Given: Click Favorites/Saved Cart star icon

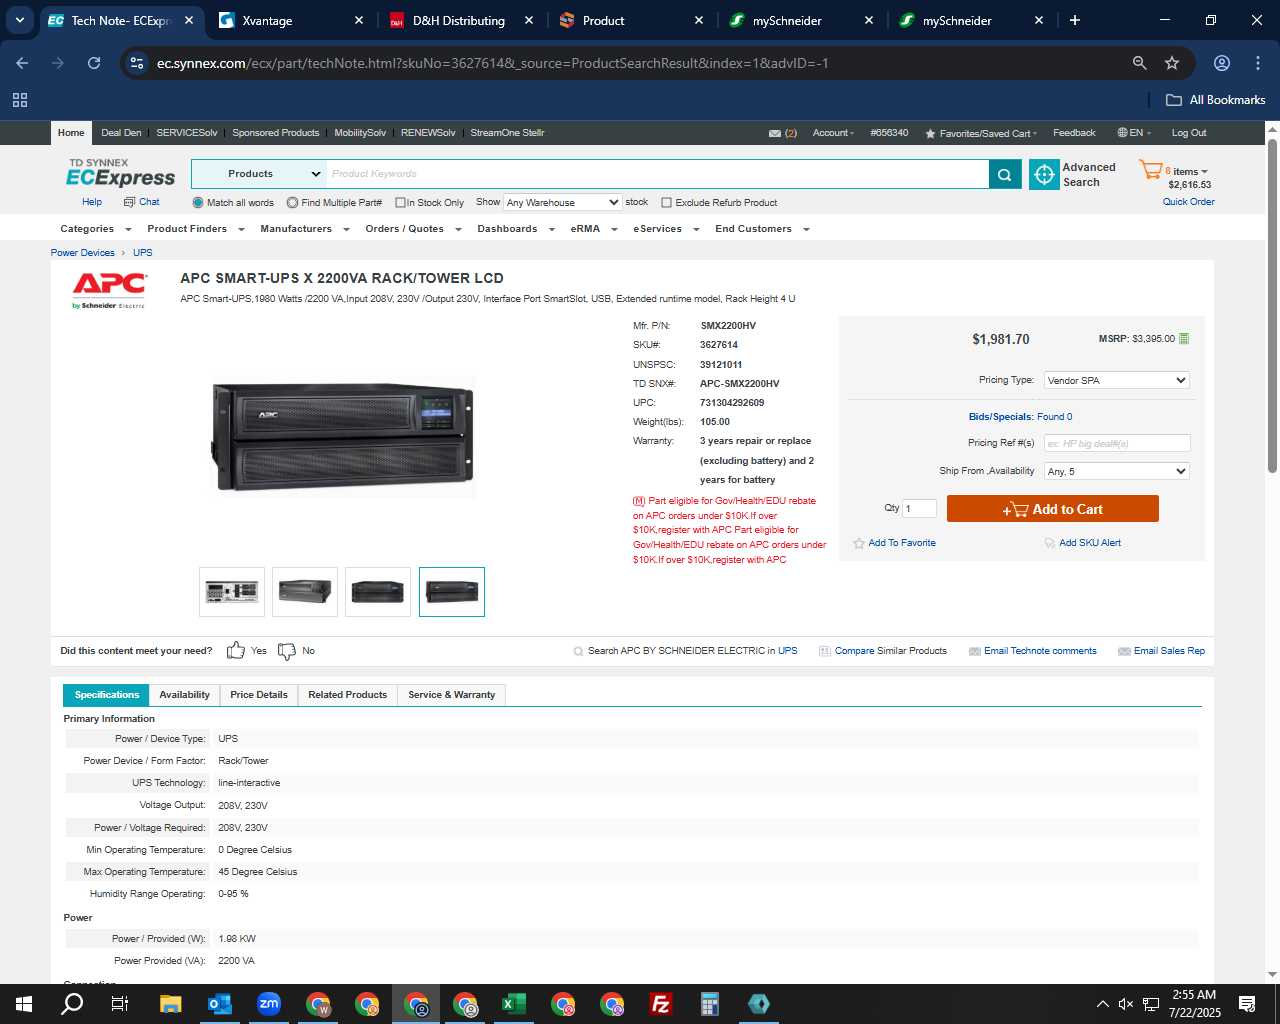Looking at the screenshot, I should click(x=930, y=133).
